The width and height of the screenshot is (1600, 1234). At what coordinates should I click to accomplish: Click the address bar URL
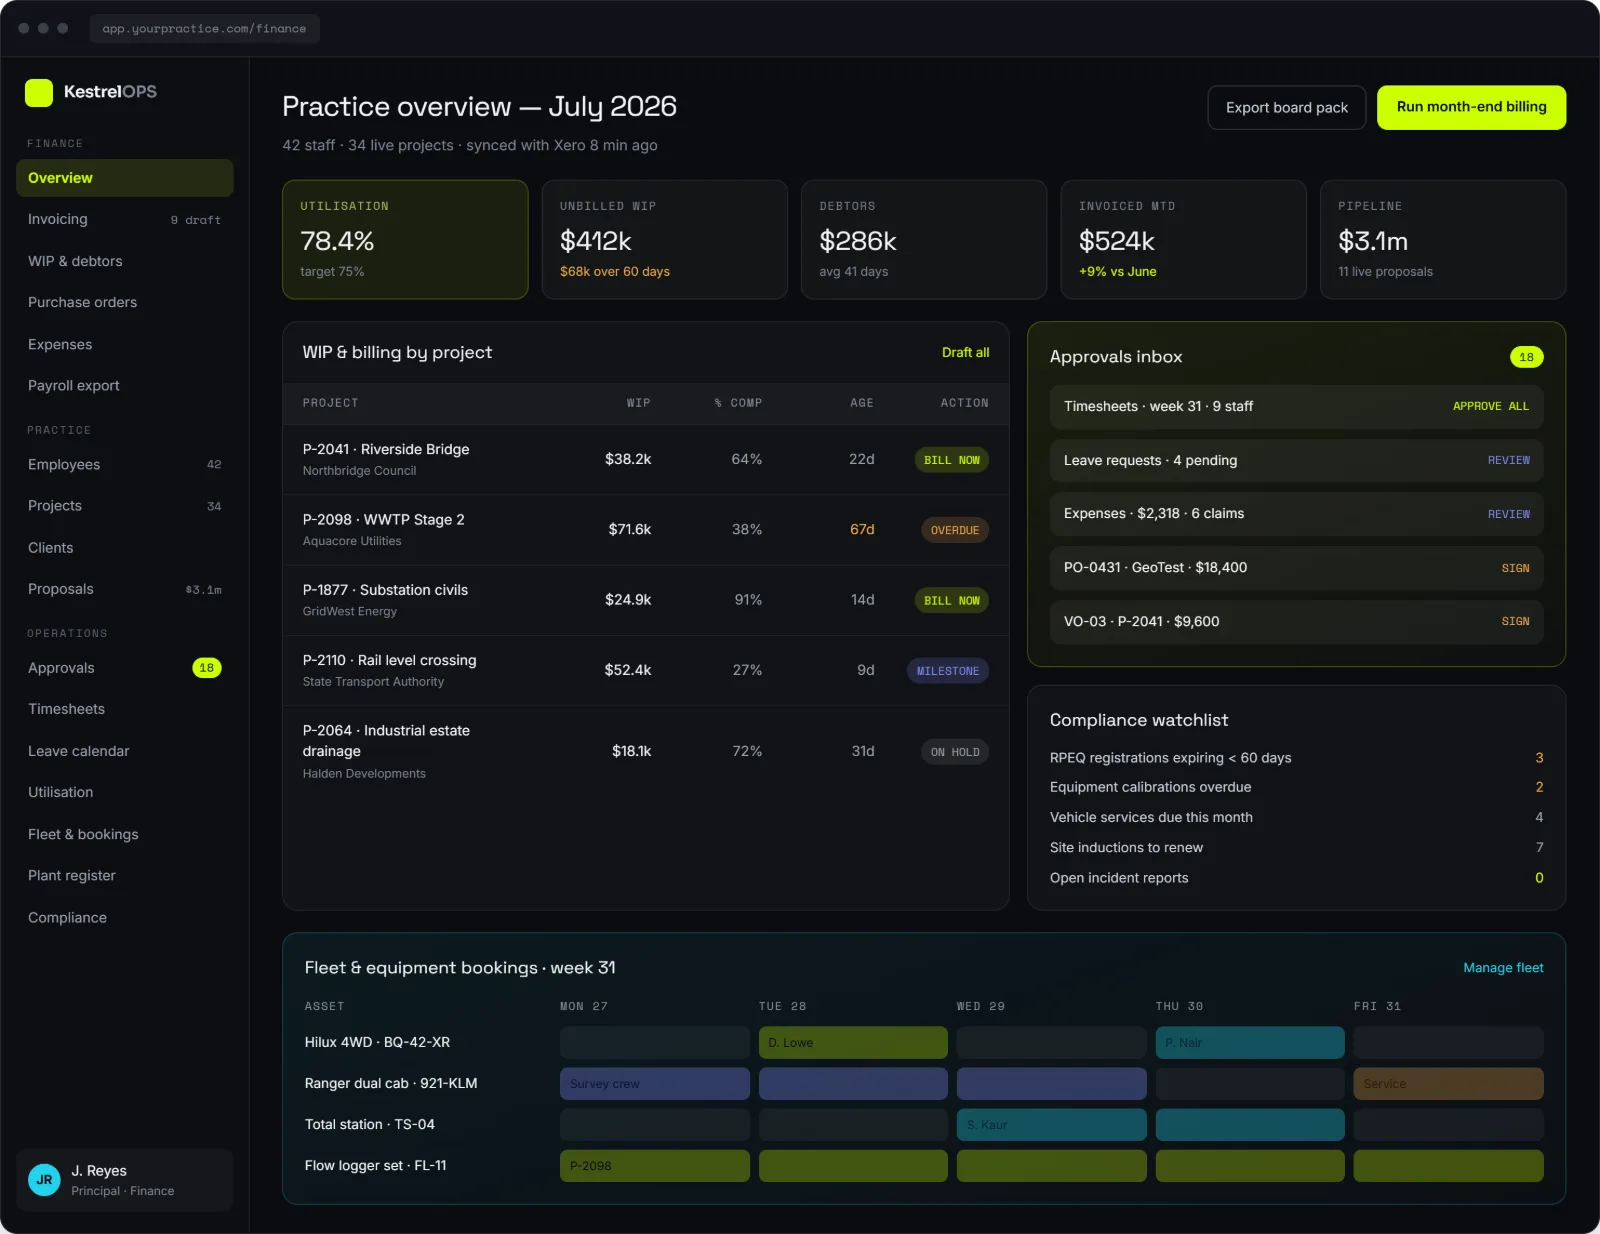[204, 28]
